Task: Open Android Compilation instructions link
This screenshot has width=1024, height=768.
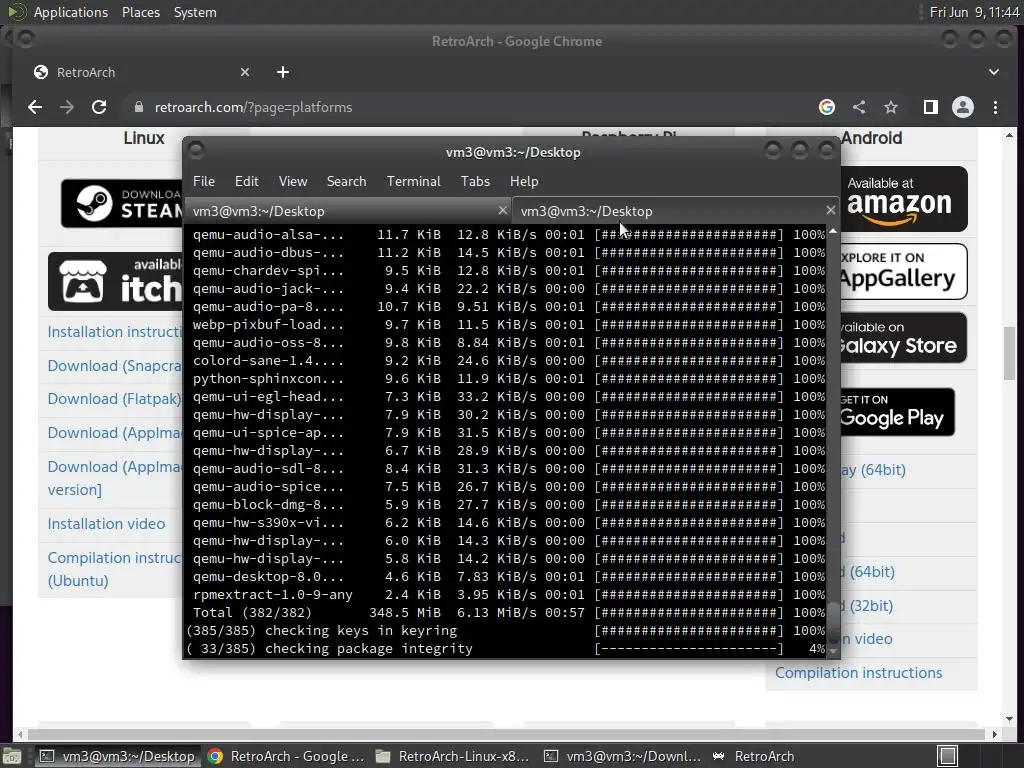Action: tap(859, 673)
